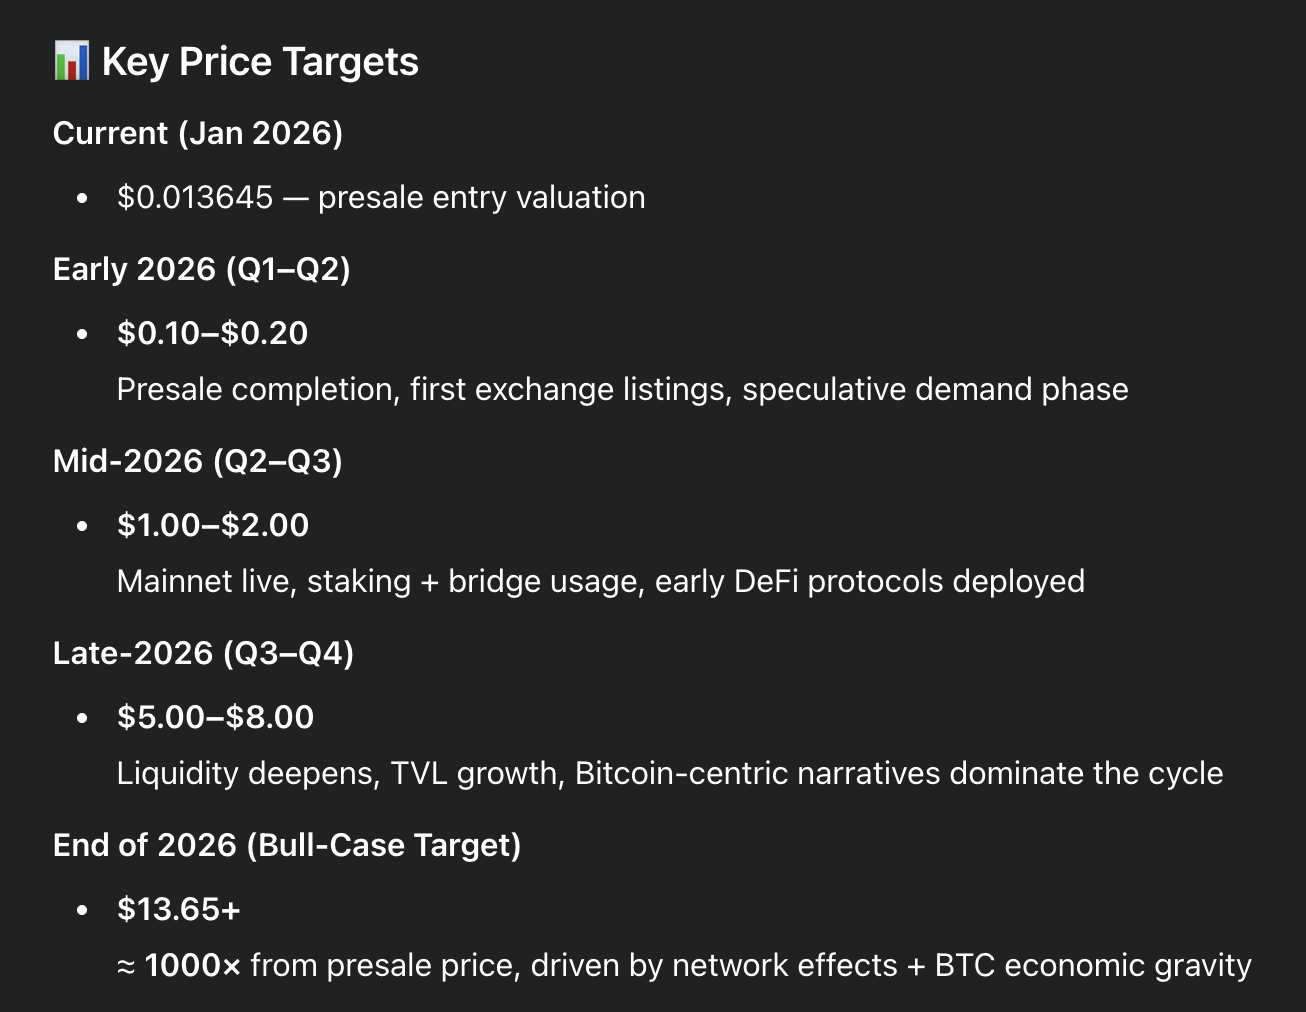Click the Mainnet live description line
Image resolution: width=1306 pixels, height=1012 pixels.
click(600, 581)
